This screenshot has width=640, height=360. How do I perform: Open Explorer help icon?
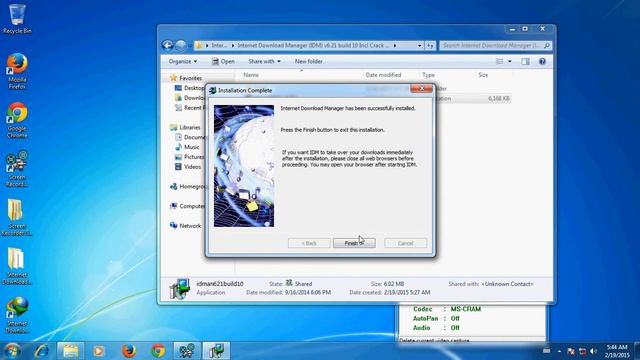click(x=542, y=61)
